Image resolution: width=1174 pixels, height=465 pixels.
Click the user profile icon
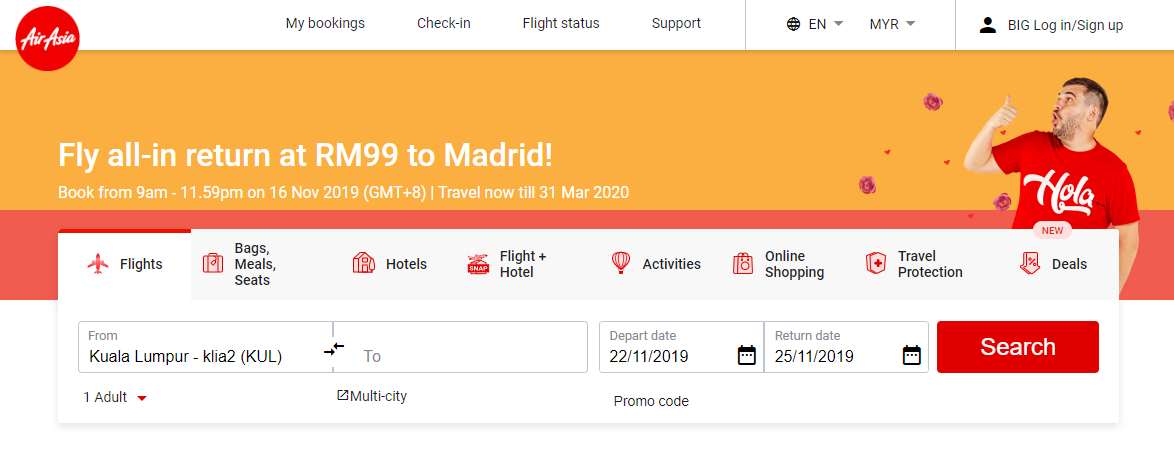(988, 25)
